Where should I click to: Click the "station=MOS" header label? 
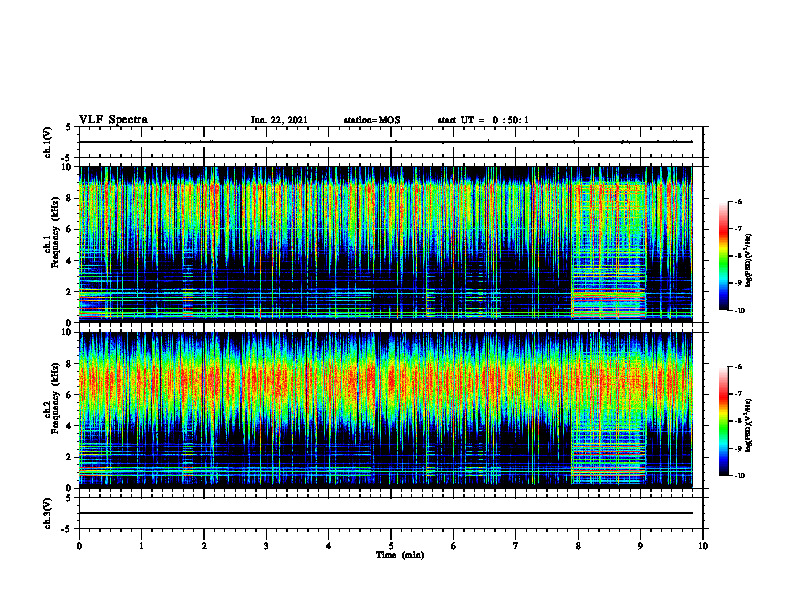[x=372, y=120]
